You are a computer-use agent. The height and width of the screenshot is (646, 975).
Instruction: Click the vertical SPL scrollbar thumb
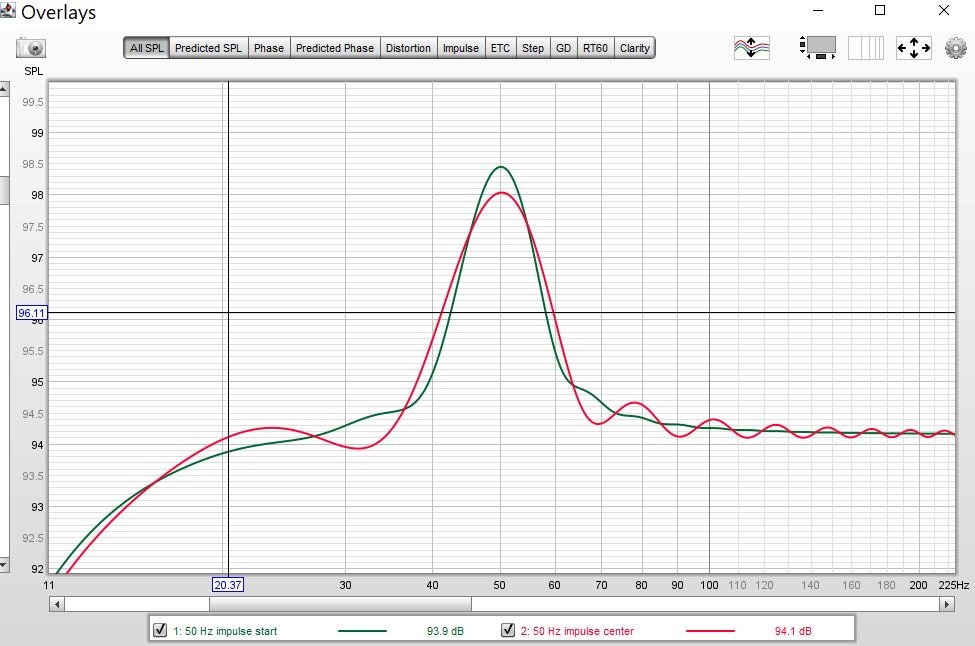point(4,190)
